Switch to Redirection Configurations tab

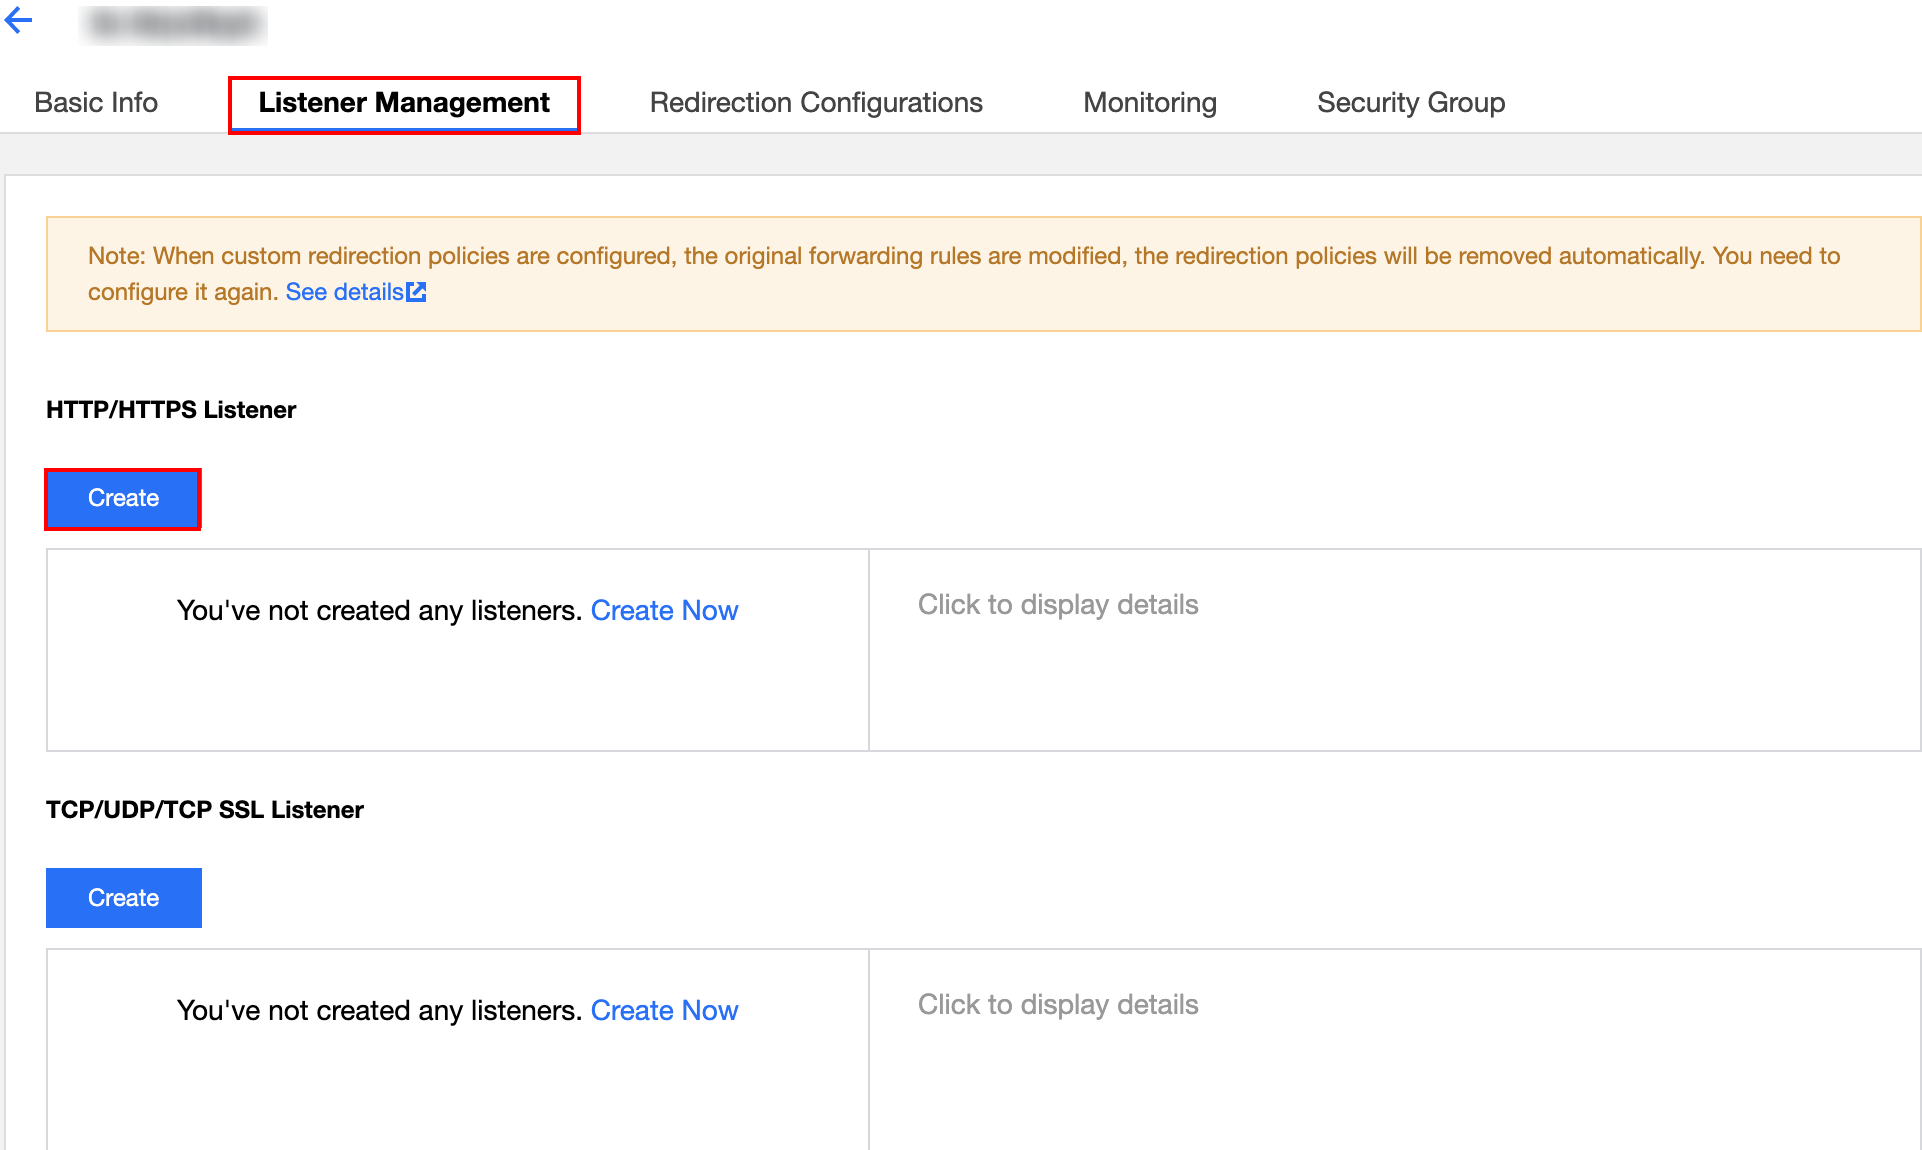[816, 103]
